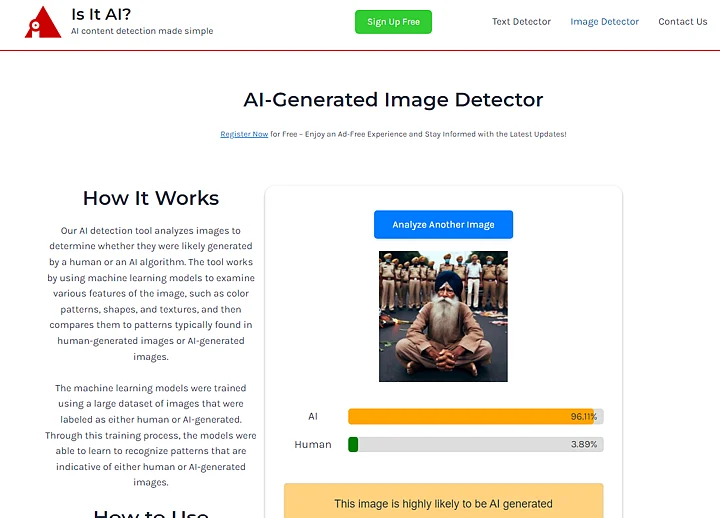Click the "Human" result label
Viewport: 720px width, 518px height.
[x=313, y=444]
